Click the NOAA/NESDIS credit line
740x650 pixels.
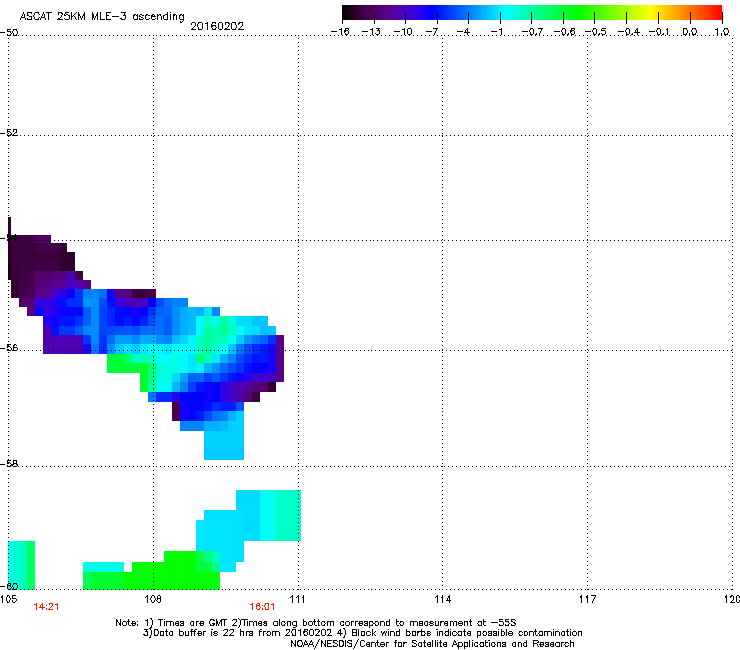(x=432, y=644)
